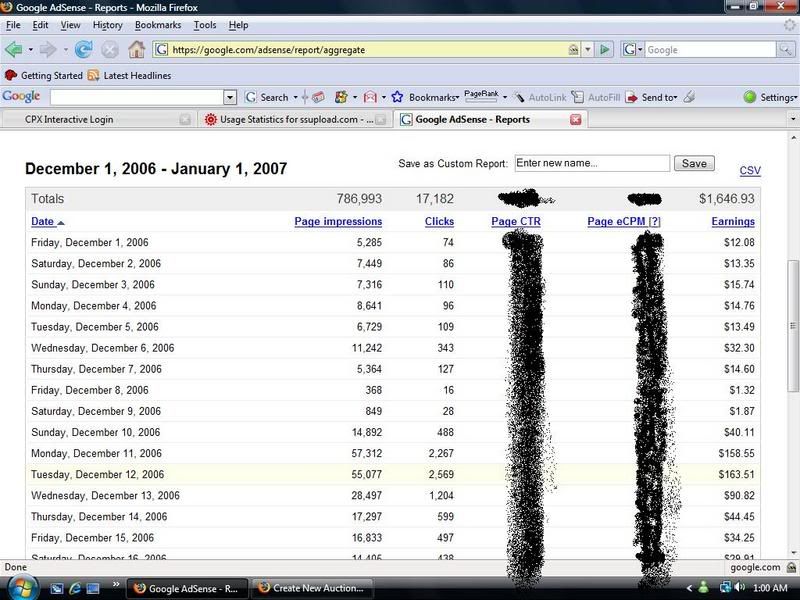Close the Google AdSense - Reports tab
Image resolution: width=800 pixels, height=600 pixels.
tap(575, 119)
